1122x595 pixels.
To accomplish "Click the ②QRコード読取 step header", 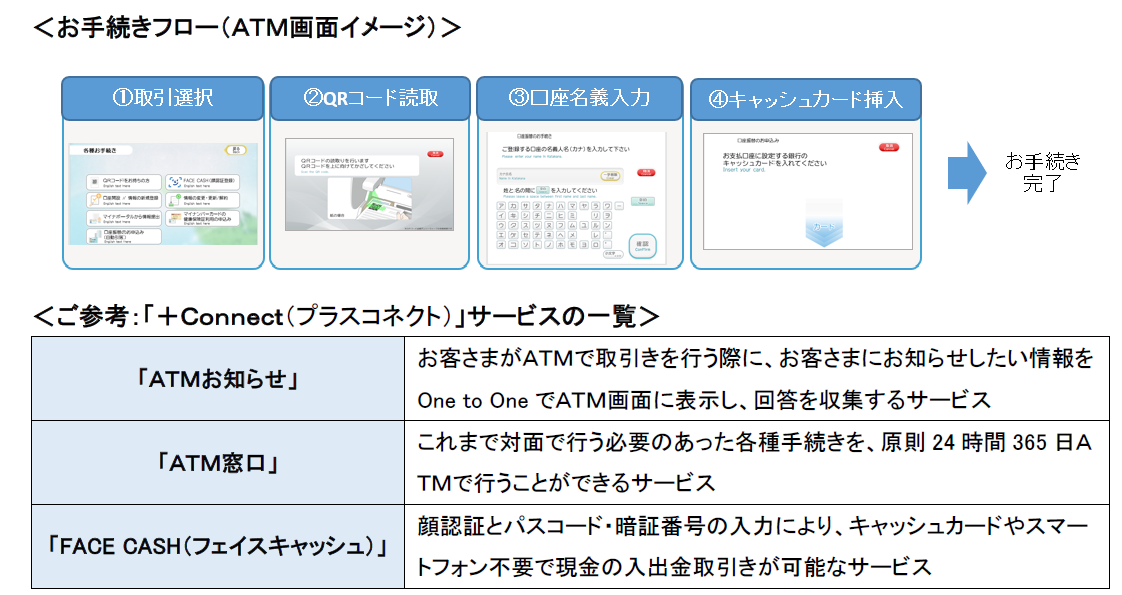I will (370, 98).
